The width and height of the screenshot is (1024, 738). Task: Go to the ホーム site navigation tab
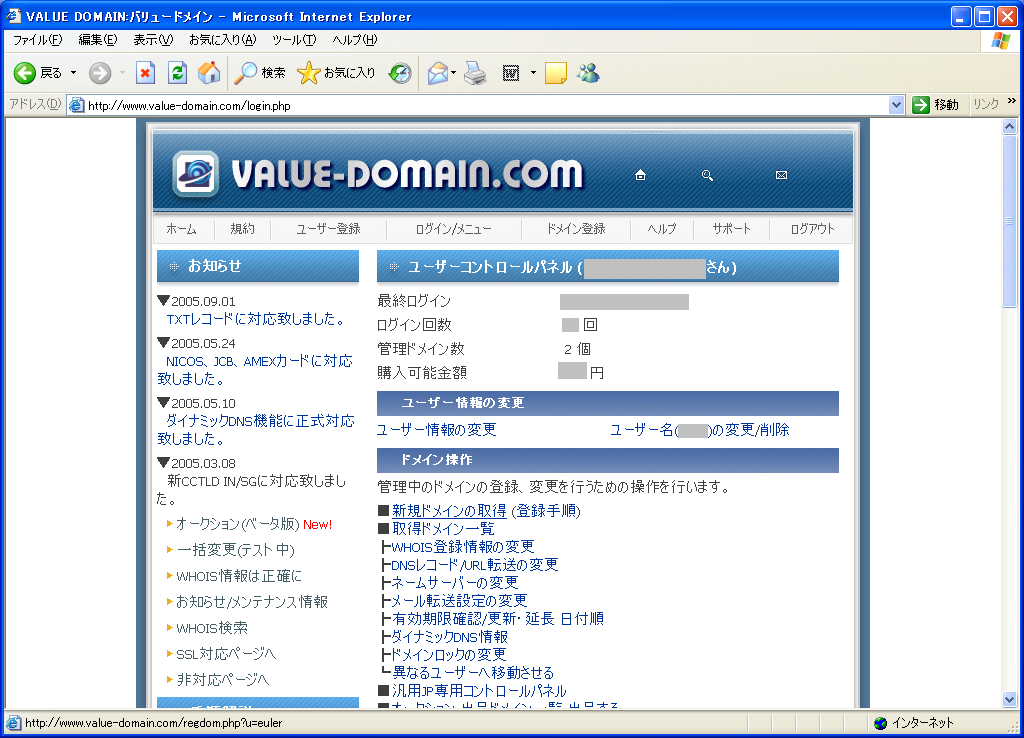tap(182, 229)
